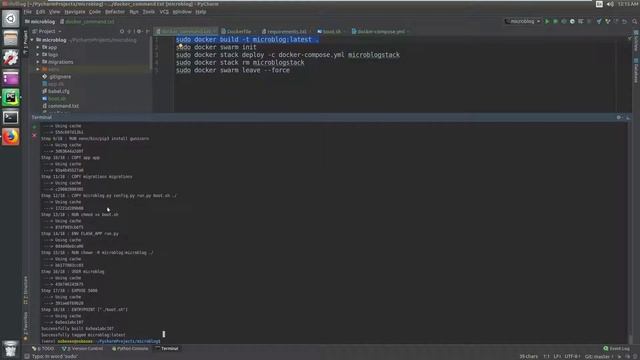Open the VCS menu
640x360 pixels.
click(x=164, y=12)
